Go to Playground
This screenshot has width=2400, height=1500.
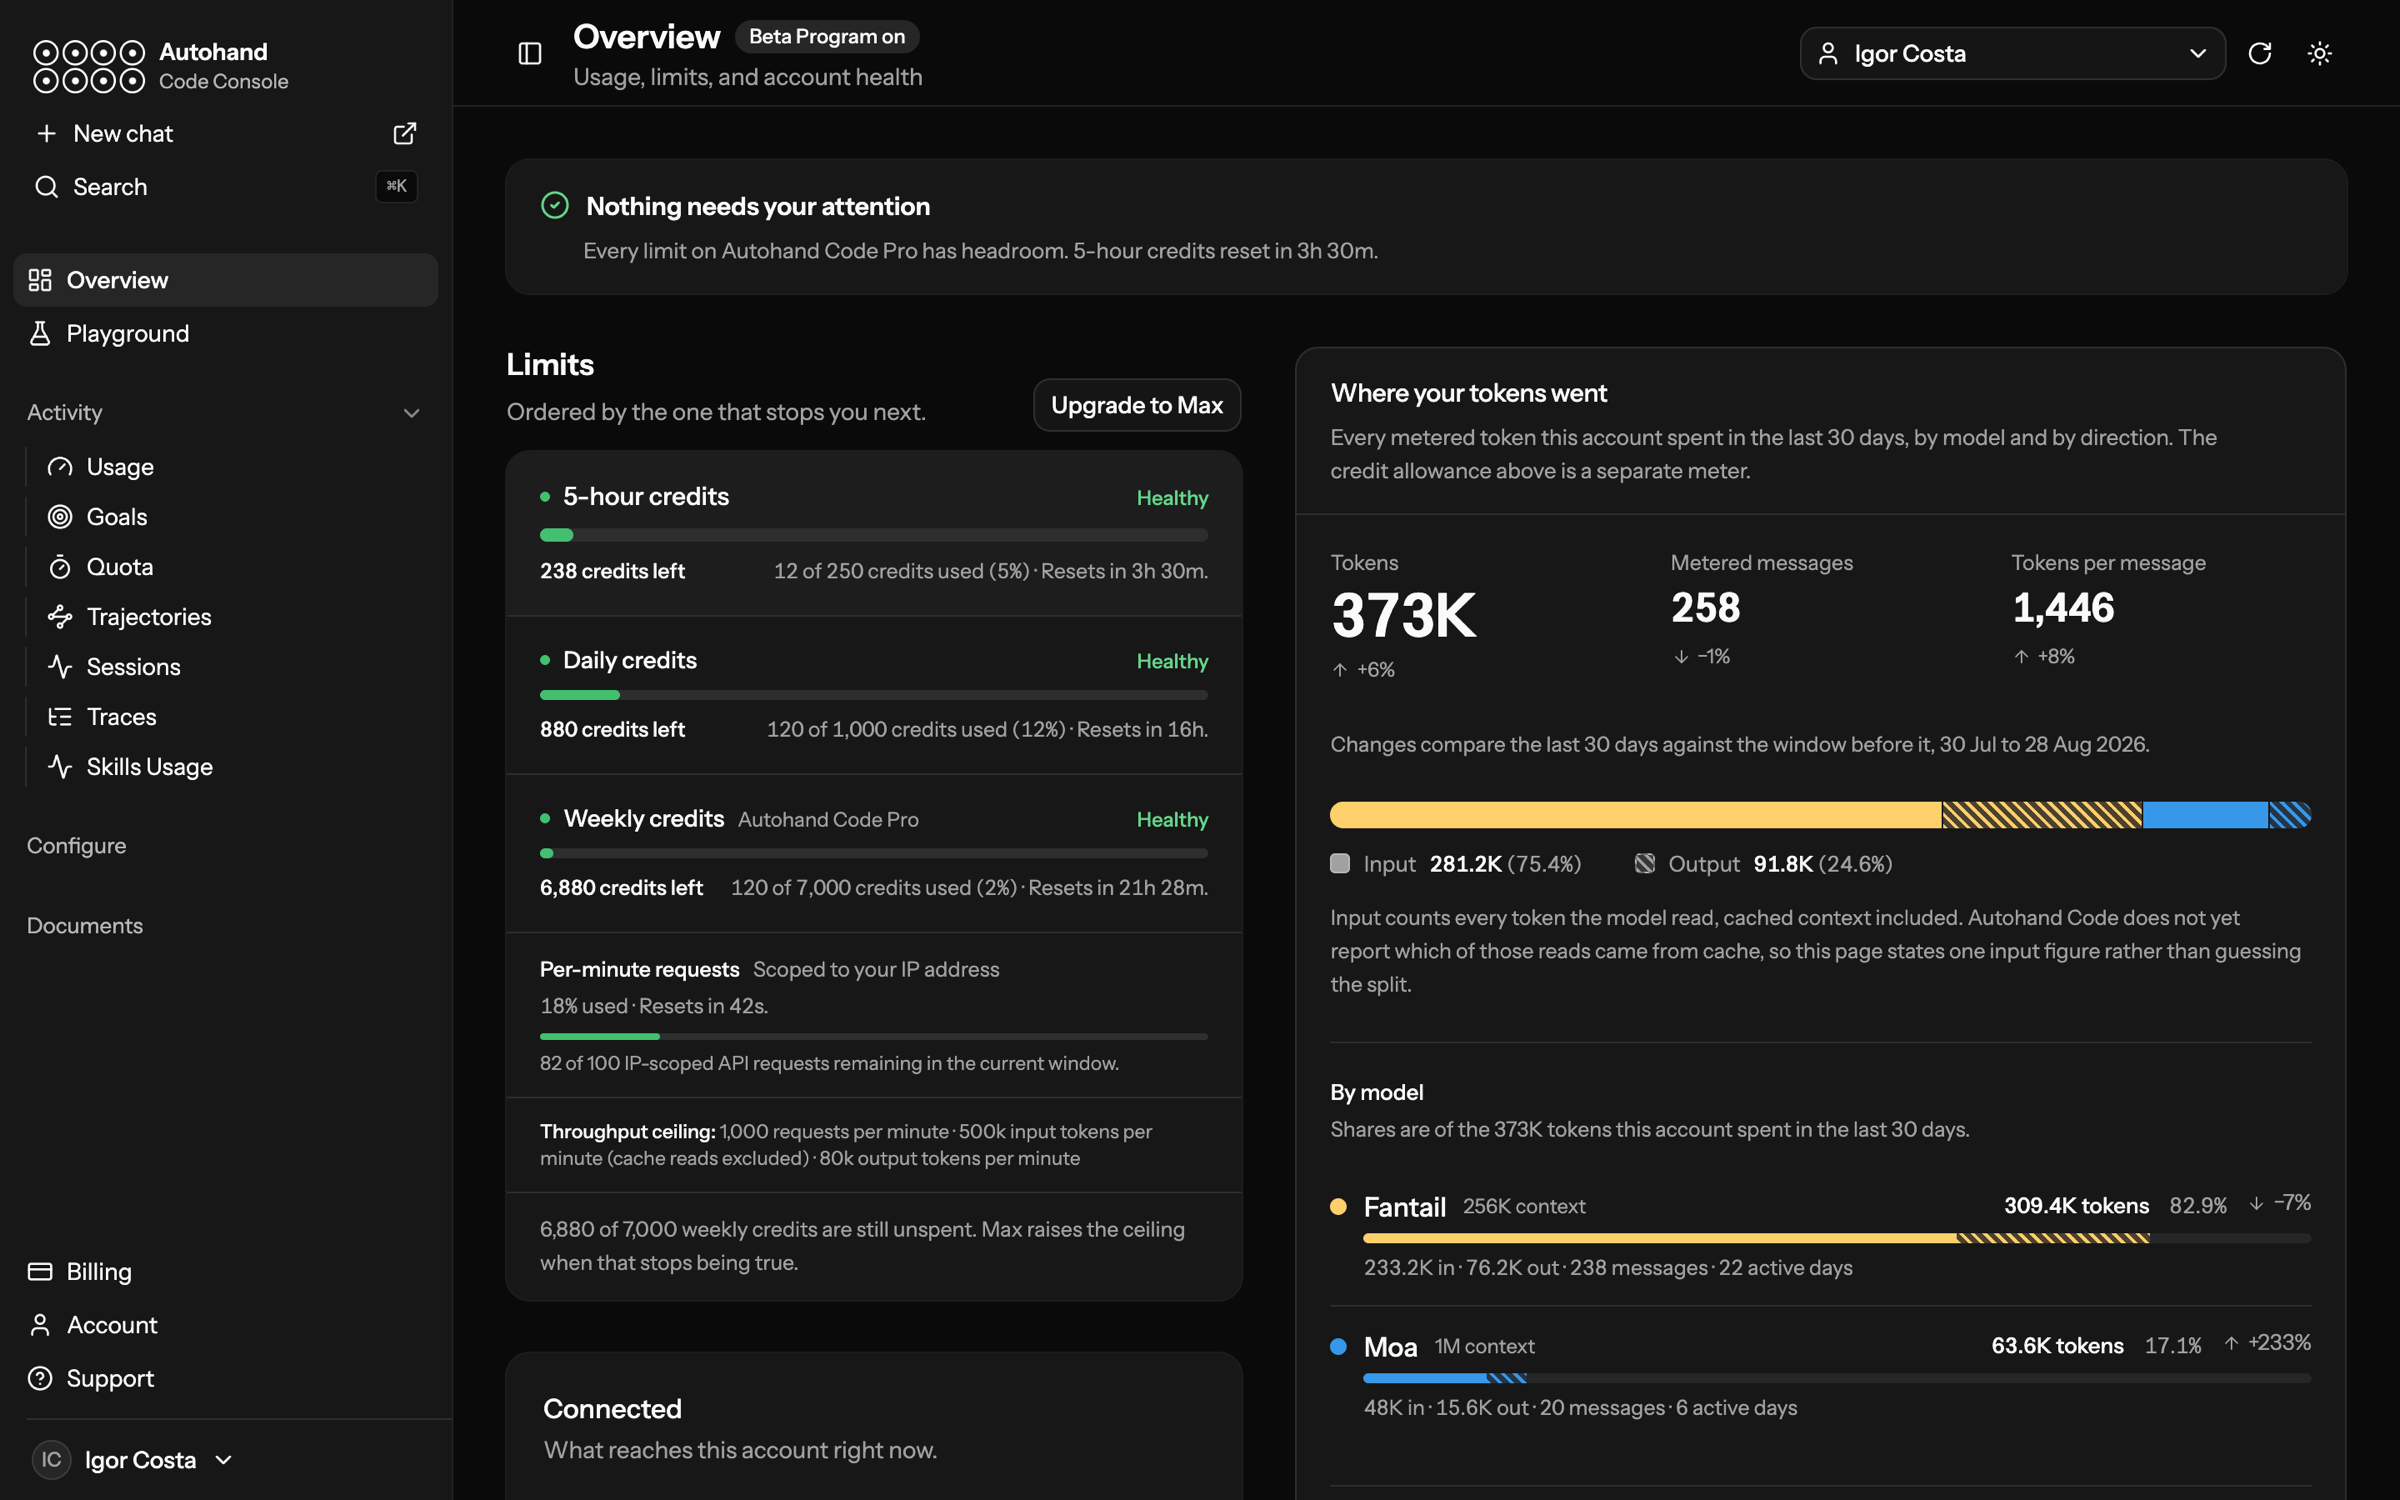tap(225, 333)
